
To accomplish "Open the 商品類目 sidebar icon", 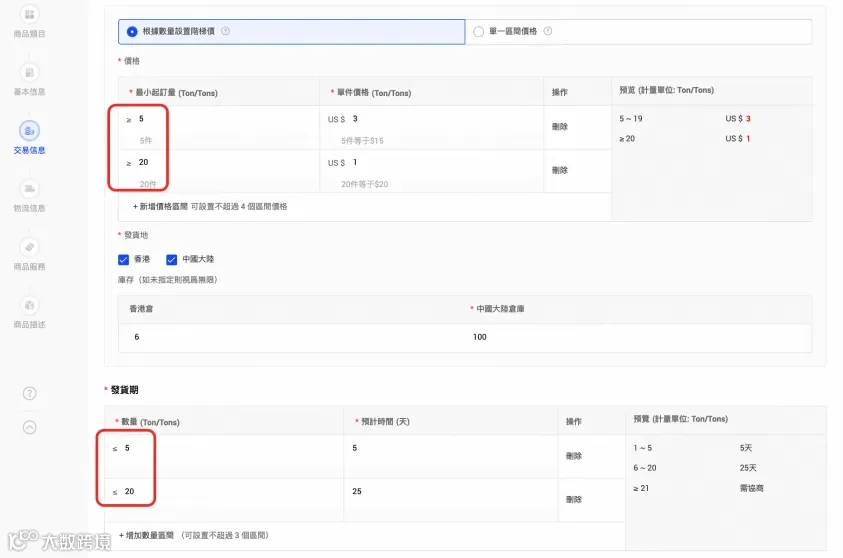I will click(30, 14).
